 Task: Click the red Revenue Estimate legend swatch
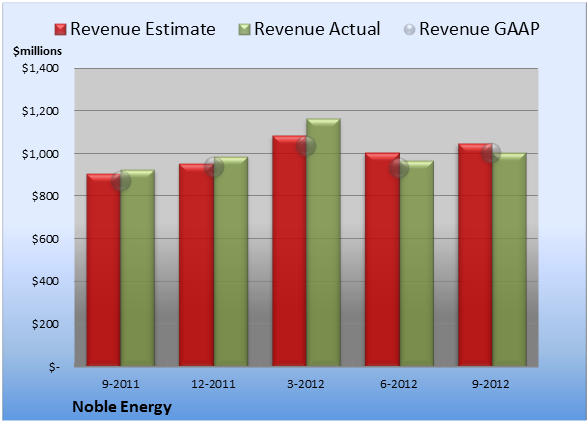point(60,30)
